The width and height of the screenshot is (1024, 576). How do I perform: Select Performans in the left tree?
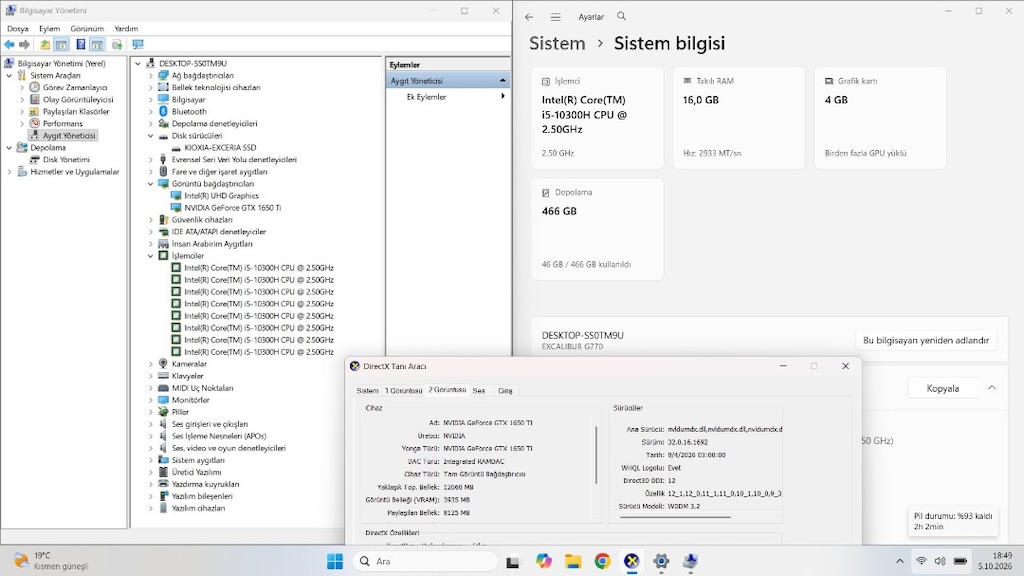pos(63,123)
